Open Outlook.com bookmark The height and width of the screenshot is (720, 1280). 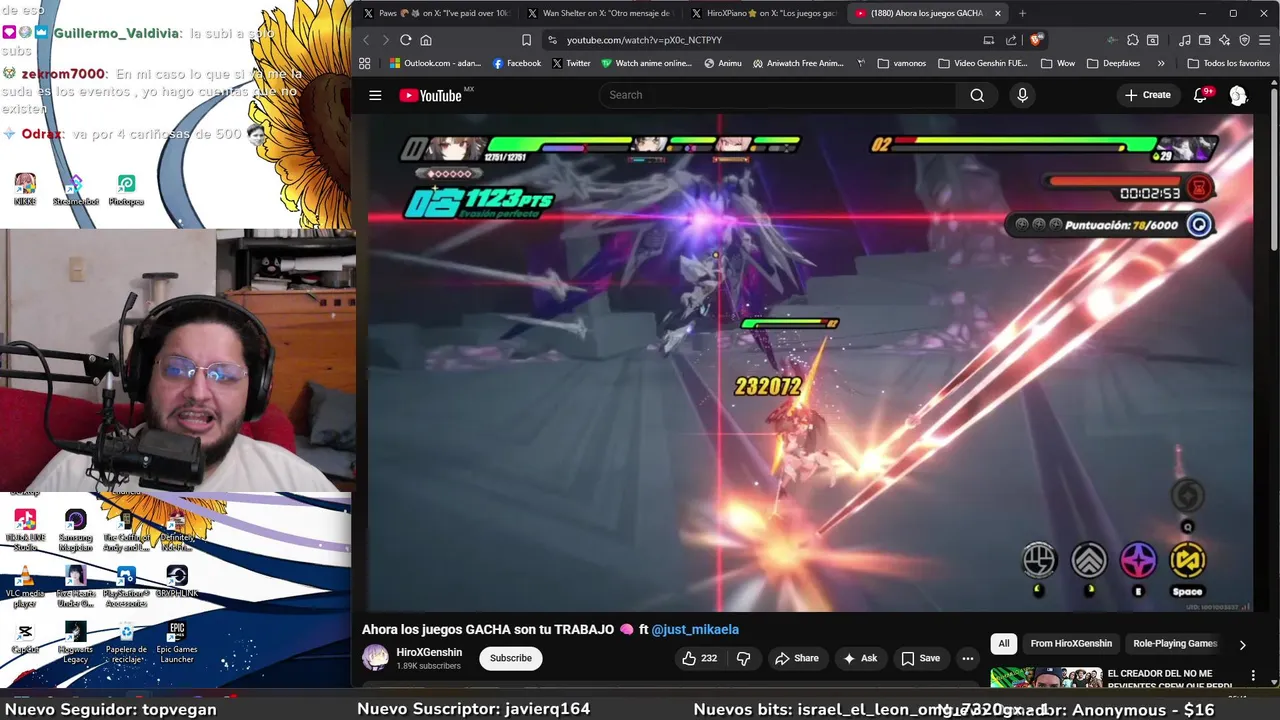(435, 63)
